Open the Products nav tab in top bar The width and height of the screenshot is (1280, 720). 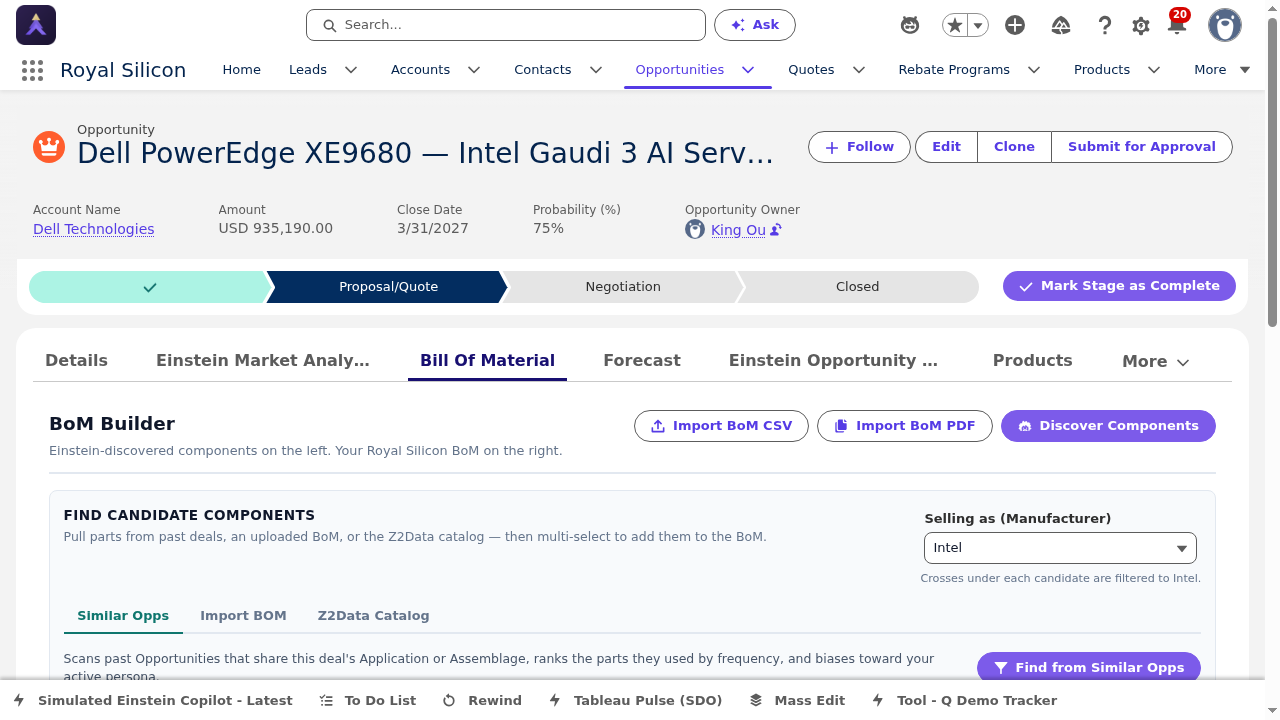(x=1102, y=70)
